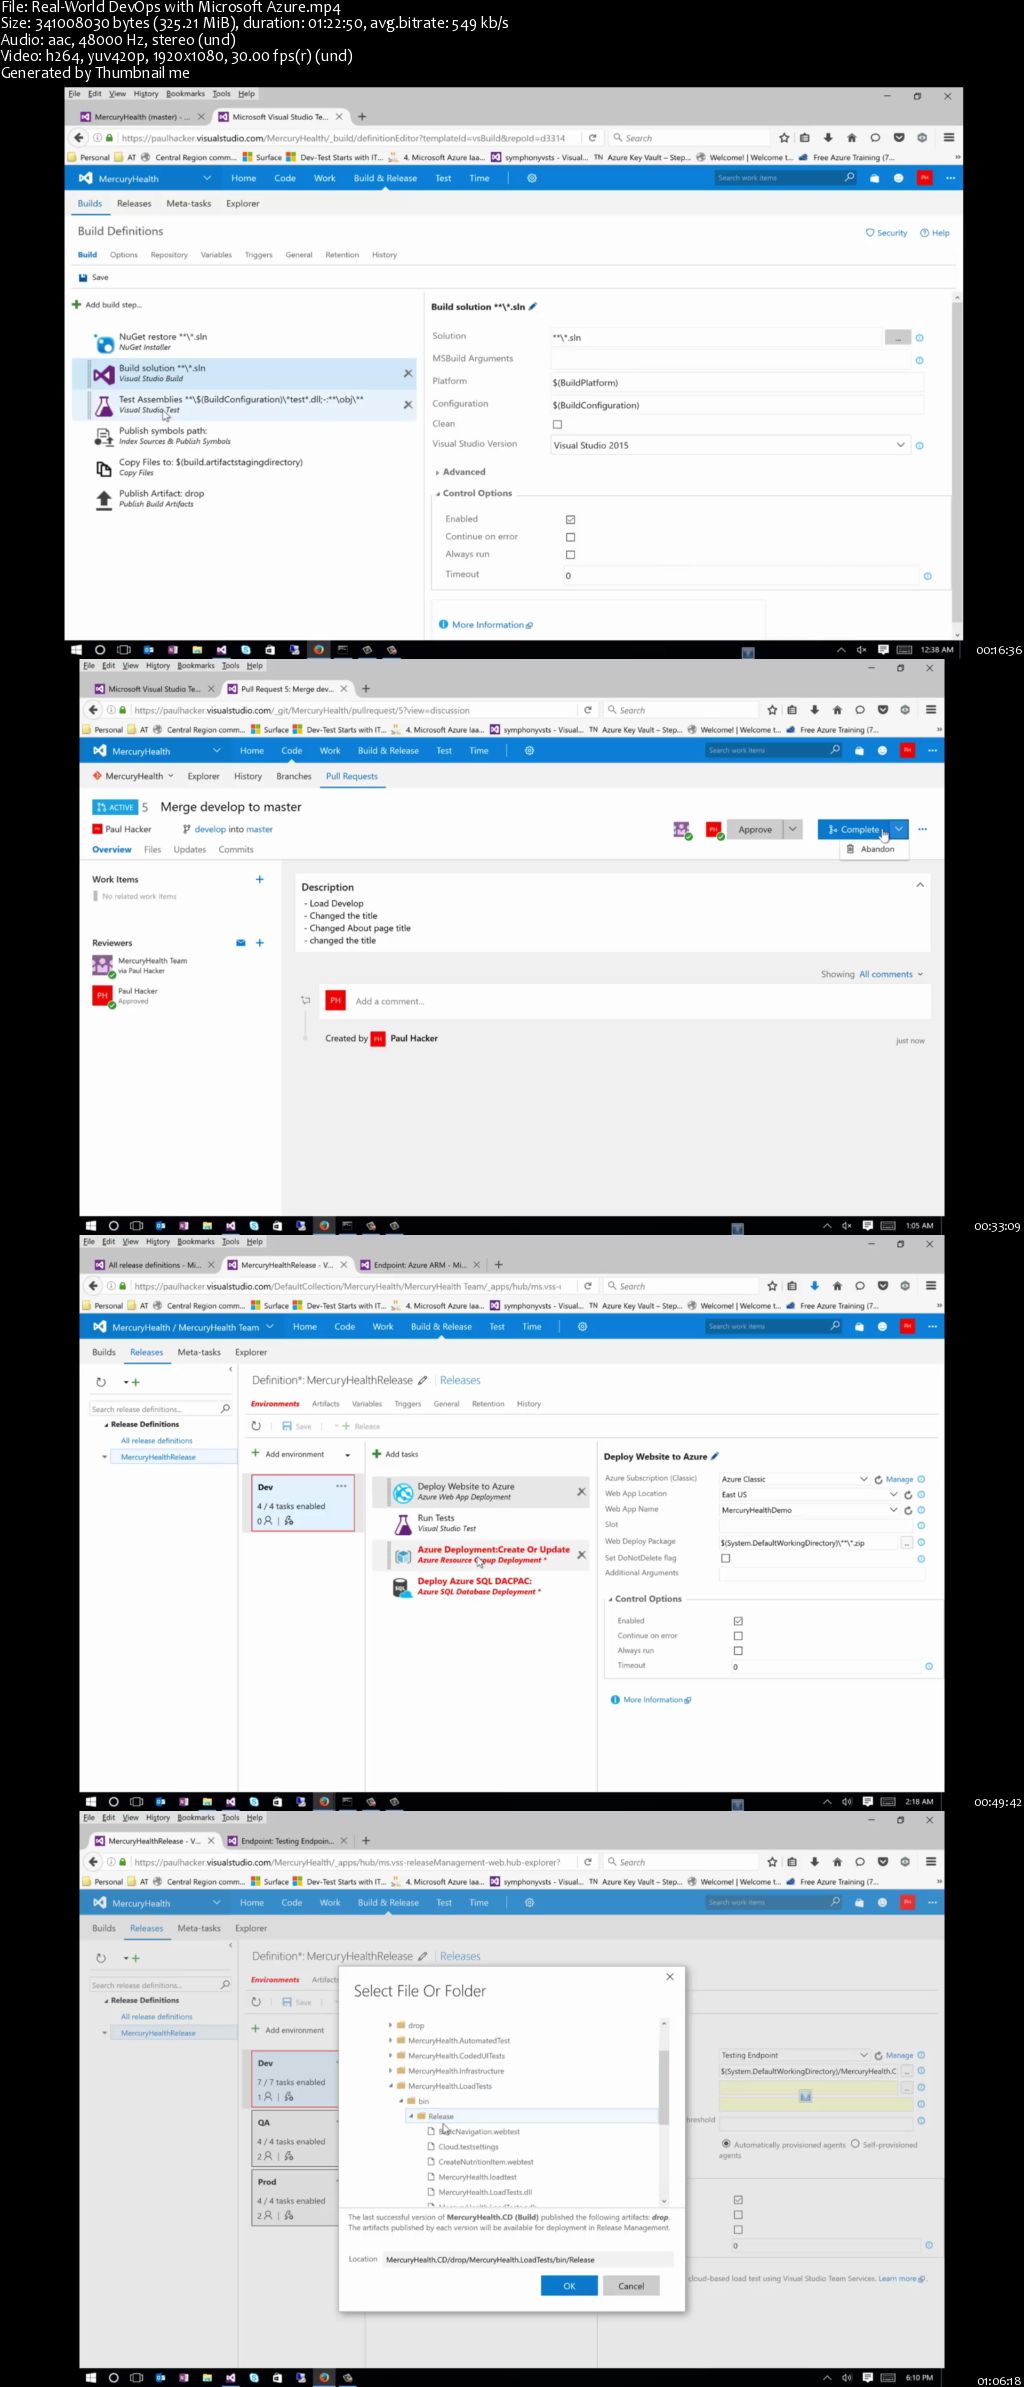Remove the Azure Deployment Create Or Update task

click(x=581, y=1555)
